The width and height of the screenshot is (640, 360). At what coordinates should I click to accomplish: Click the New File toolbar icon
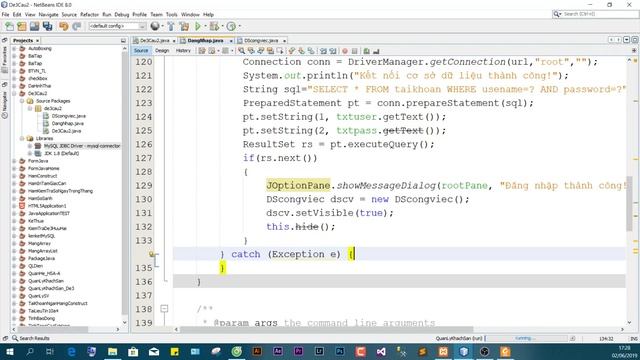[9, 26]
